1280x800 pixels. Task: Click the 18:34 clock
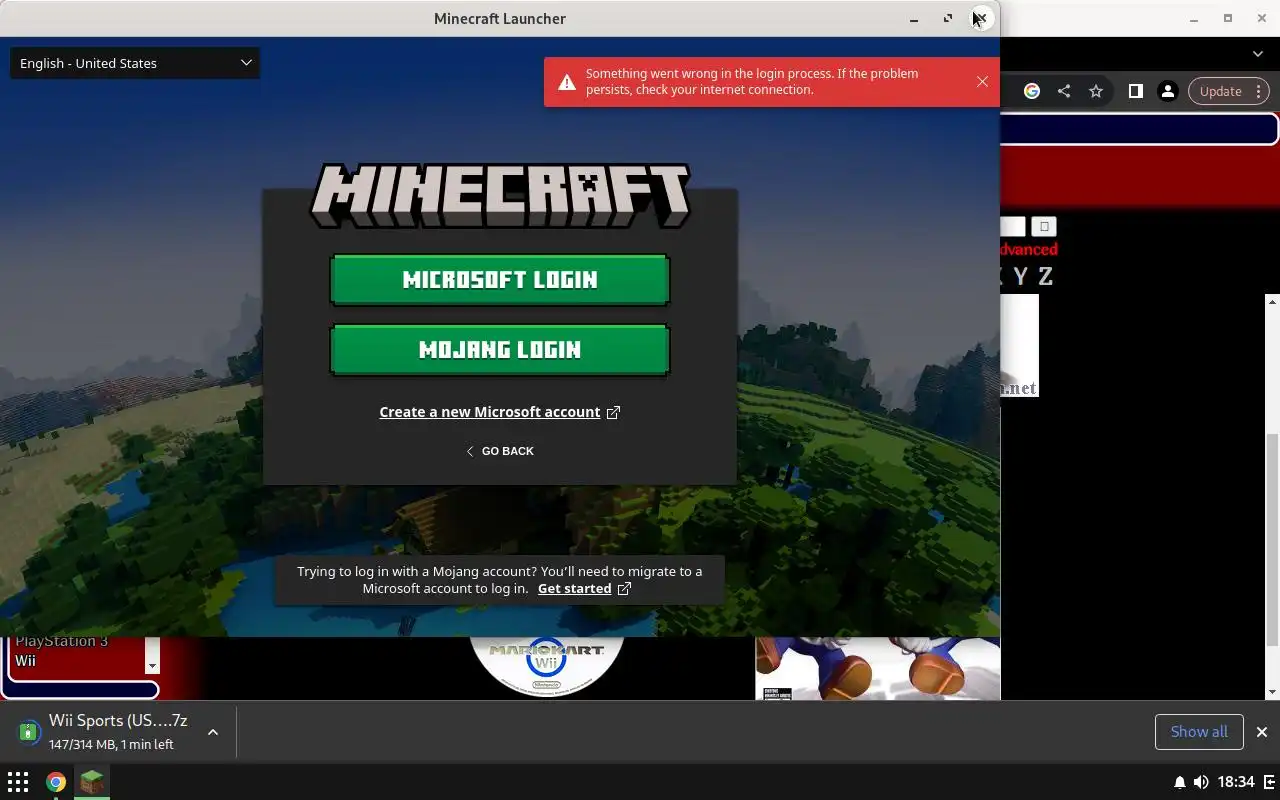pos(1237,782)
